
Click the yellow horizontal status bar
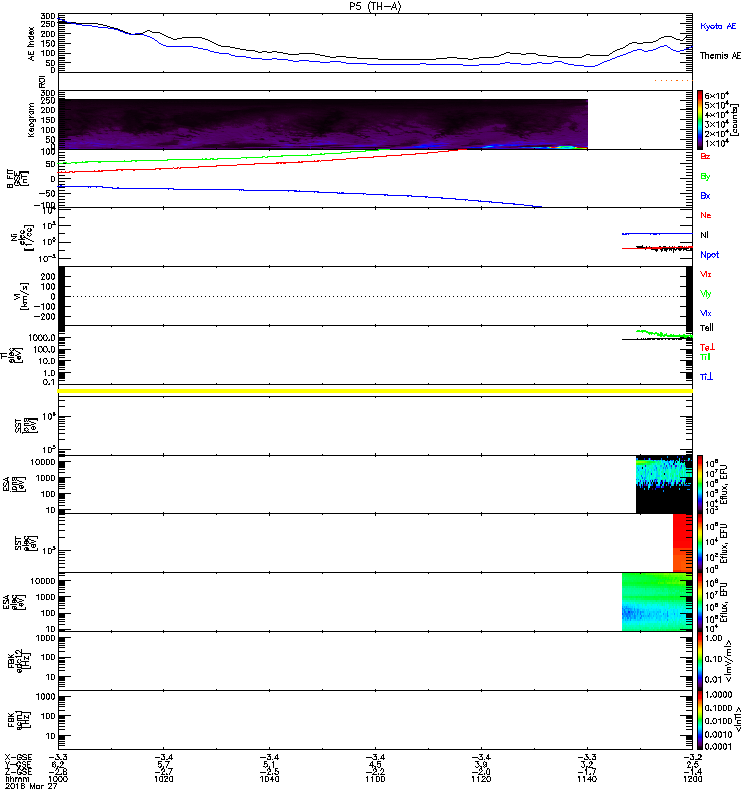pos(375,391)
